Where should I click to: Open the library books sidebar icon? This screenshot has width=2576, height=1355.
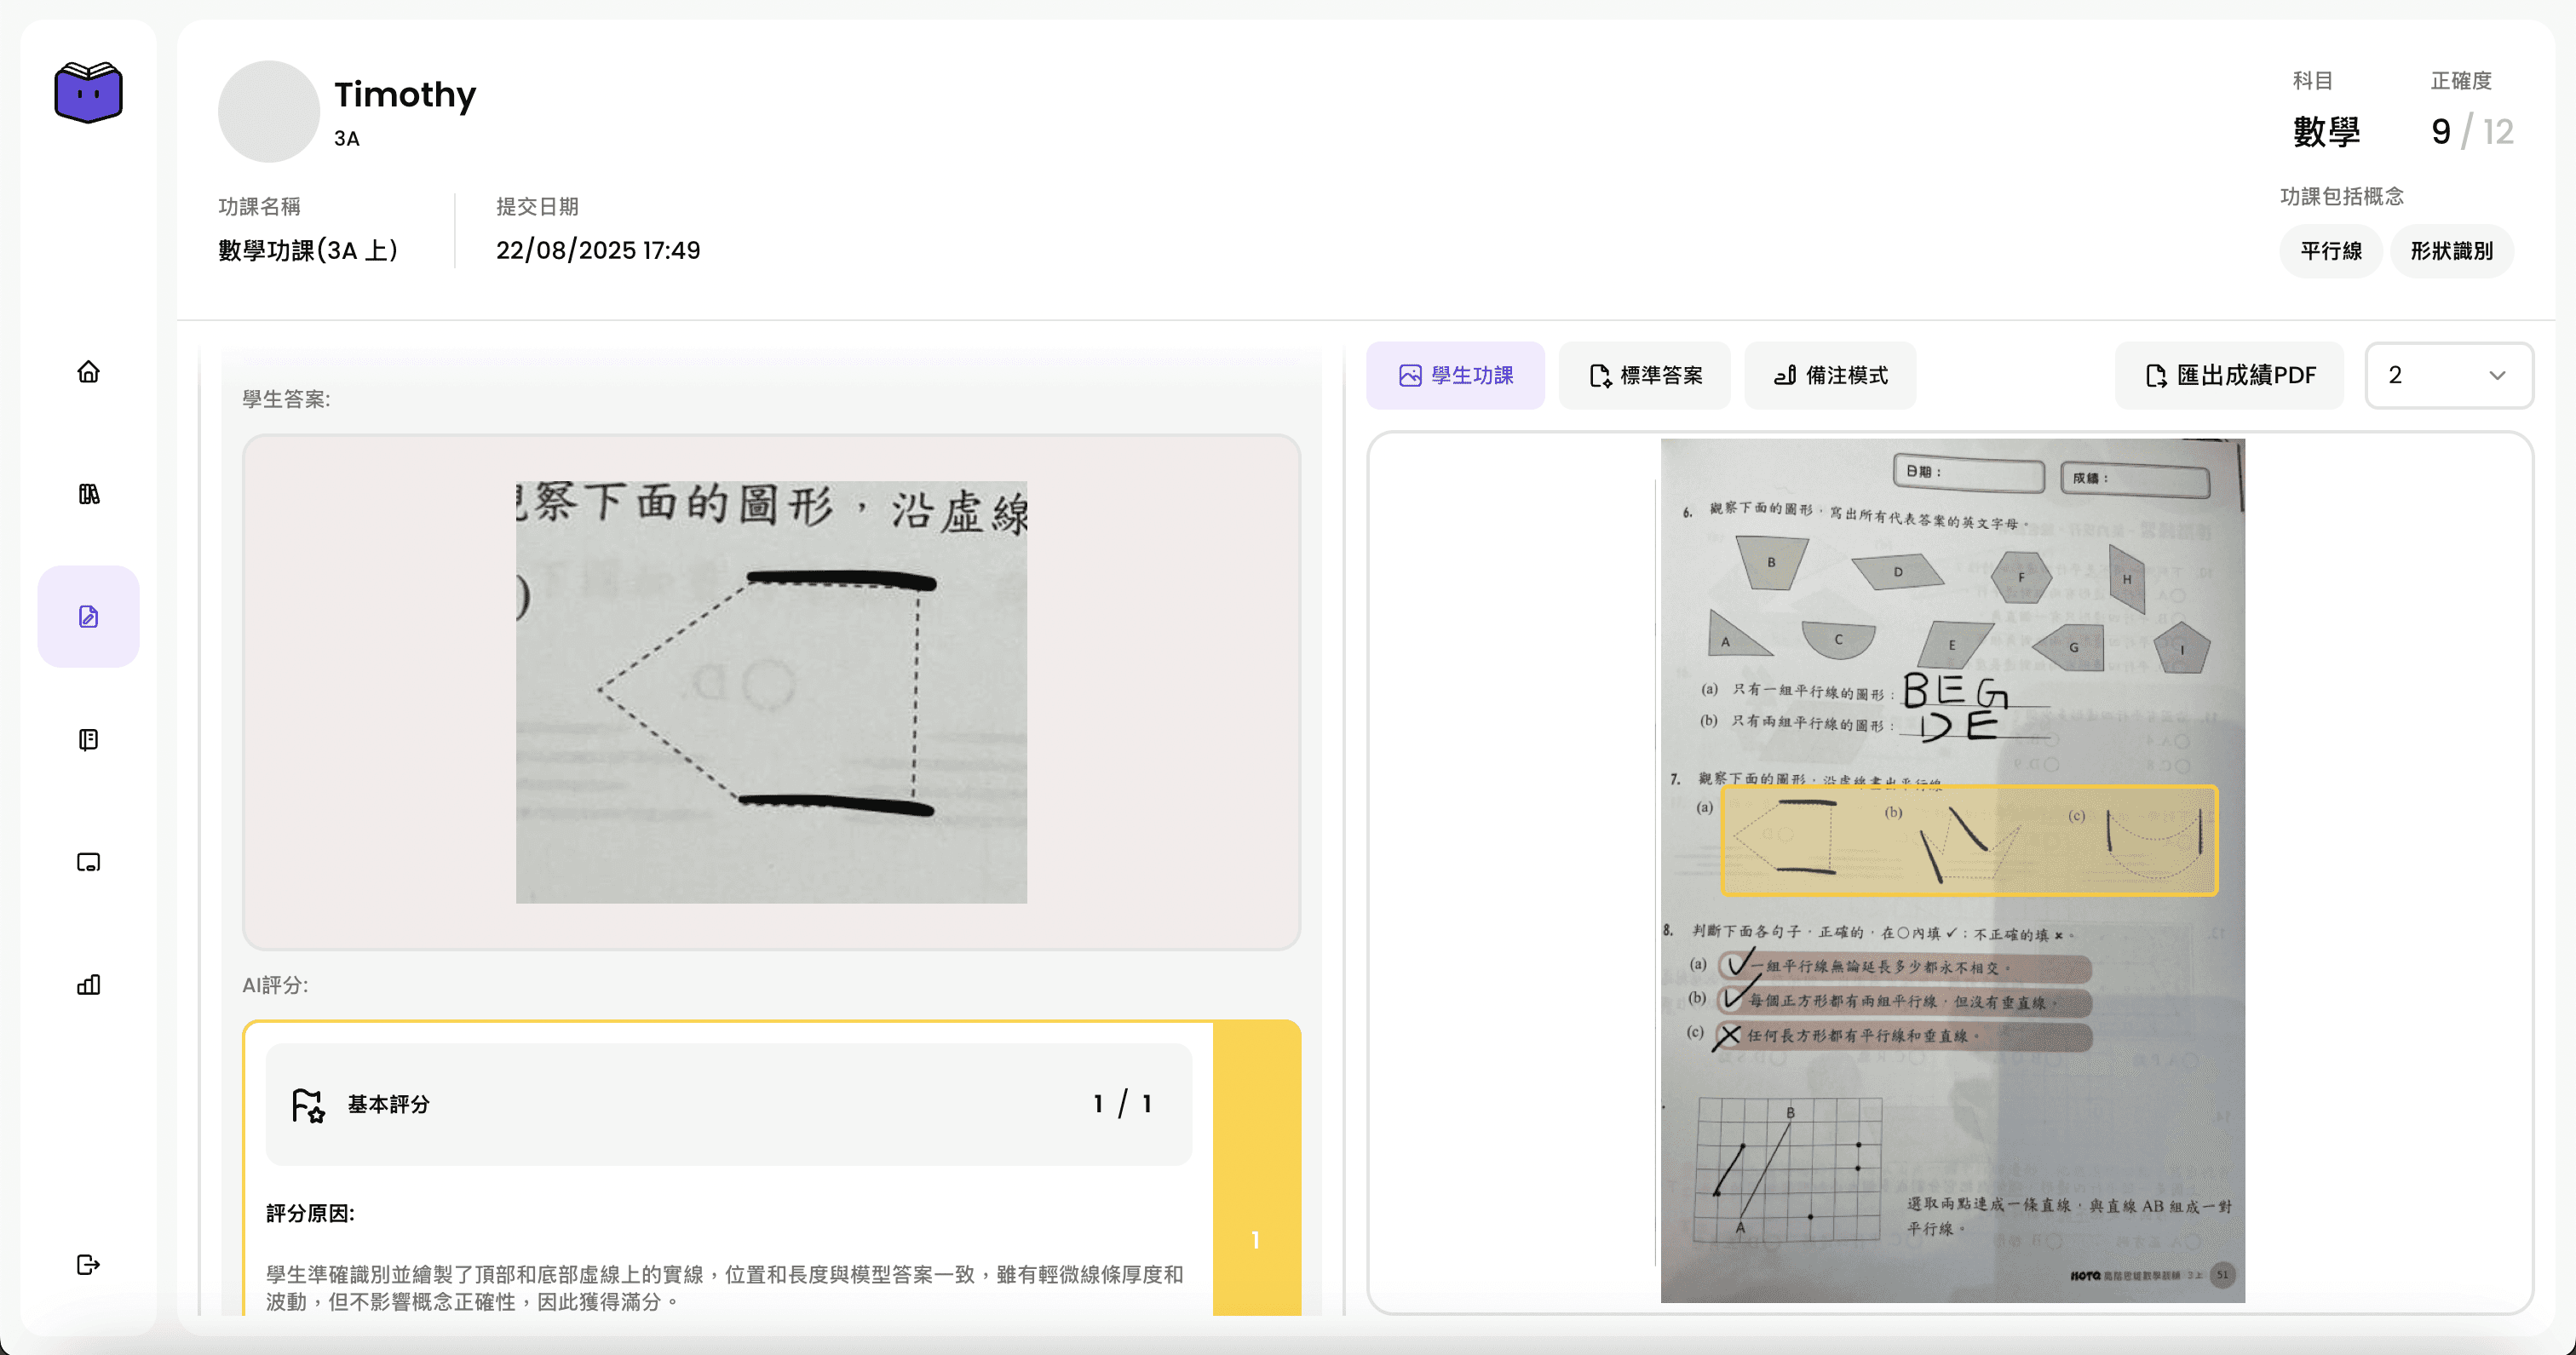(x=88, y=494)
